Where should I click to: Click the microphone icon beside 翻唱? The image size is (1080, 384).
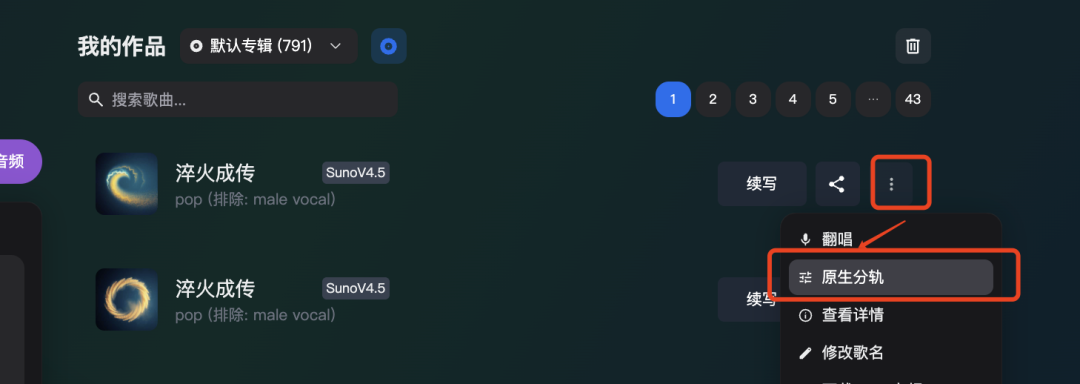(x=804, y=239)
